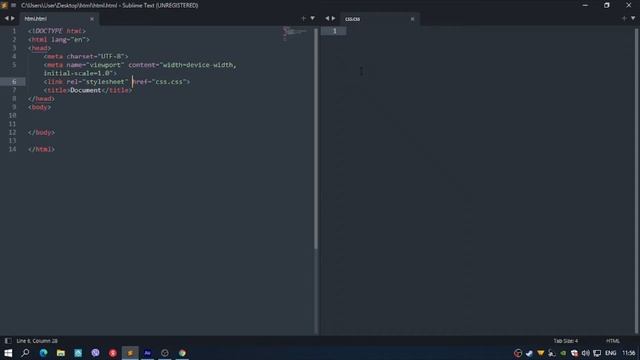Click the left pane vertical scrollbar
This screenshot has width=640, height=360.
[x=316, y=139]
